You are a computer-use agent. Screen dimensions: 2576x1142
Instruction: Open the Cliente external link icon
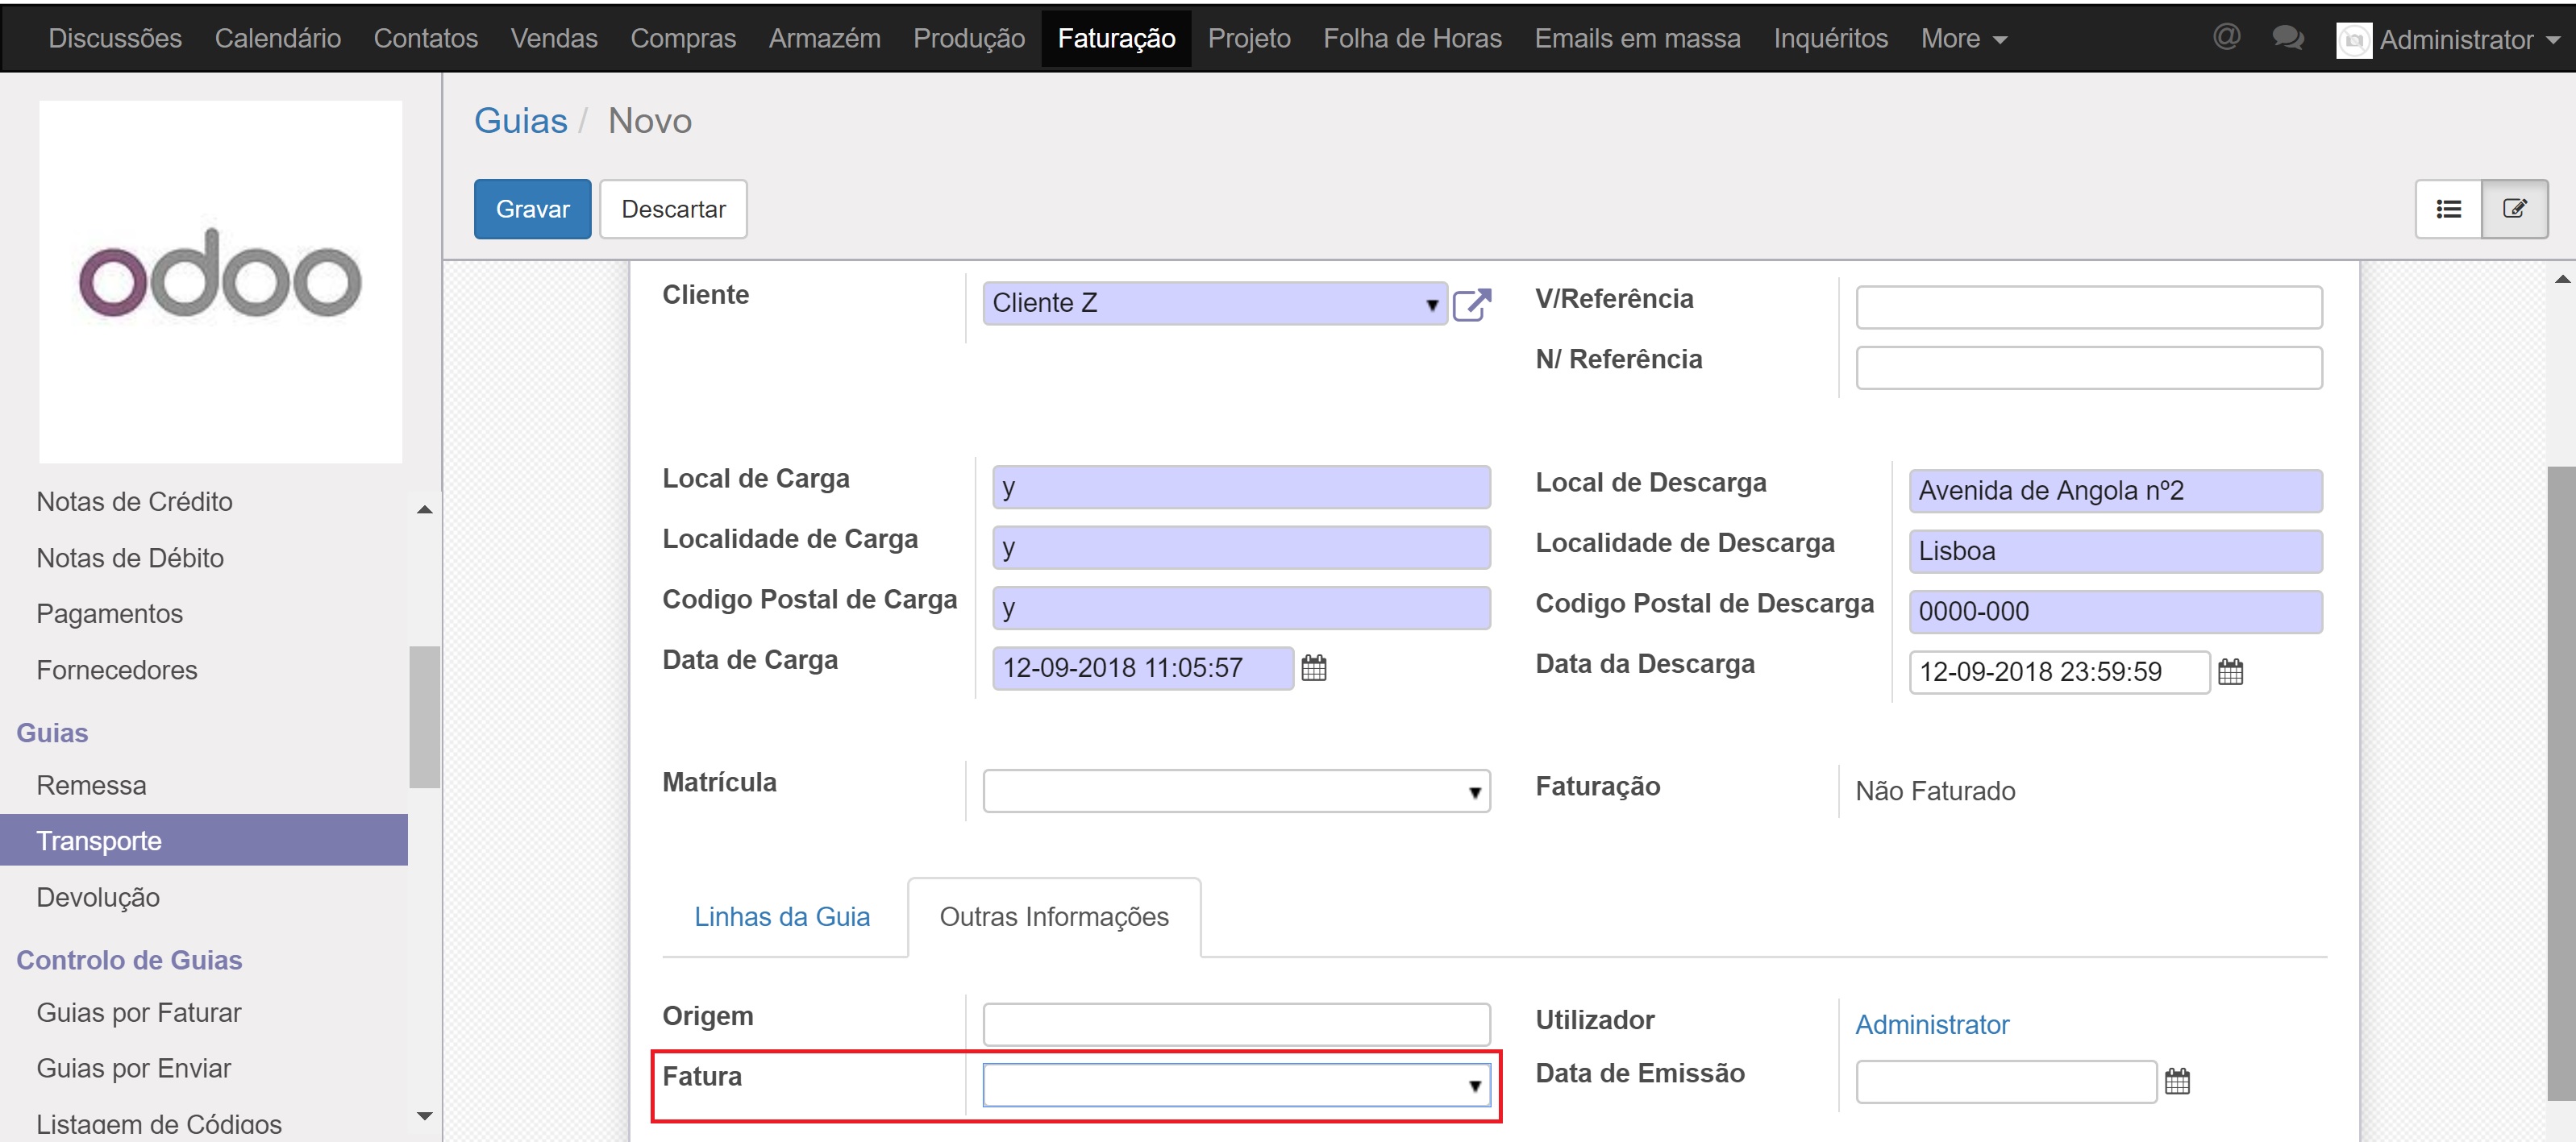(1471, 304)
